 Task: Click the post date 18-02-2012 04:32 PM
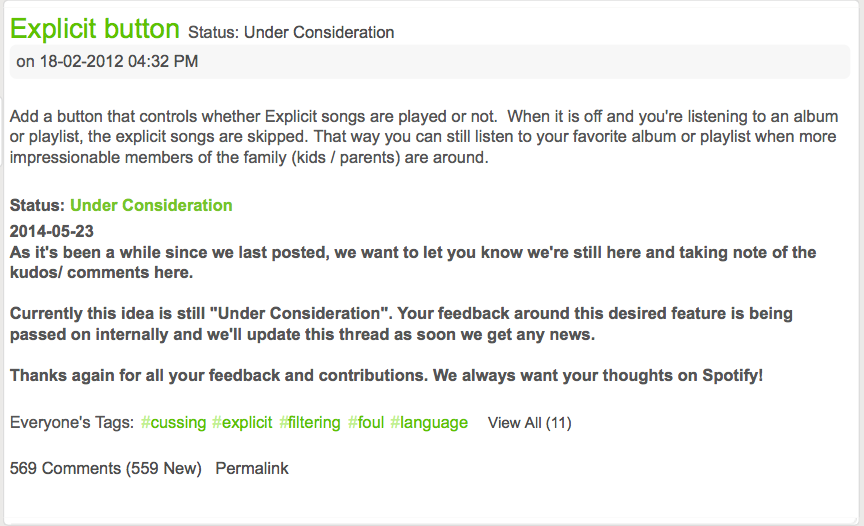(108, 62)
